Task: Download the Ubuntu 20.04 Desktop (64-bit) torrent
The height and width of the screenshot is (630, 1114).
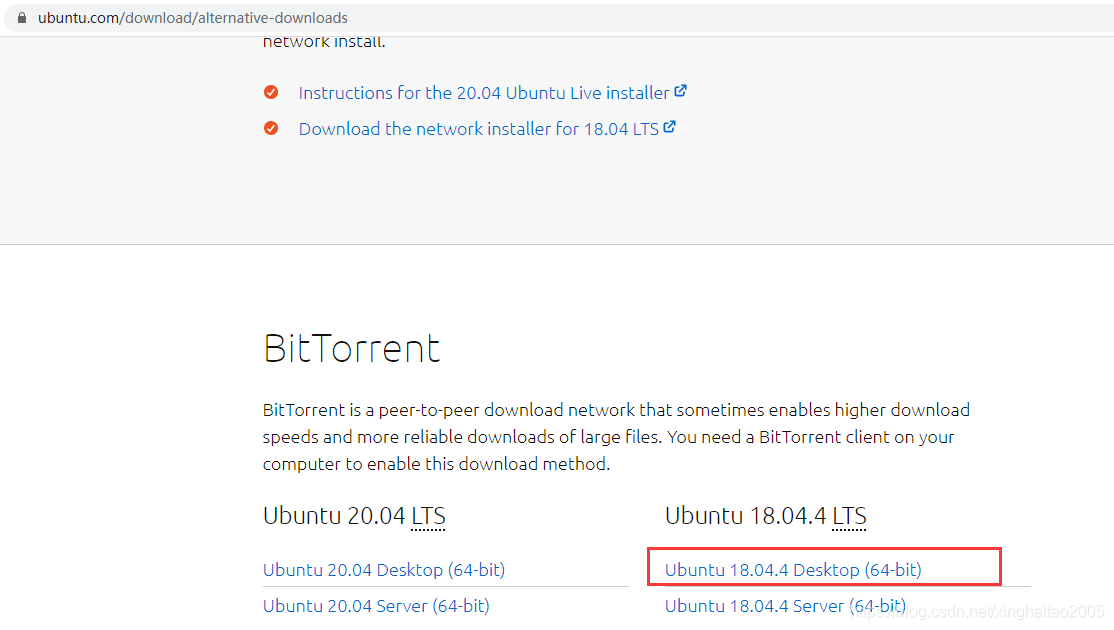Action: coord(384,570)
